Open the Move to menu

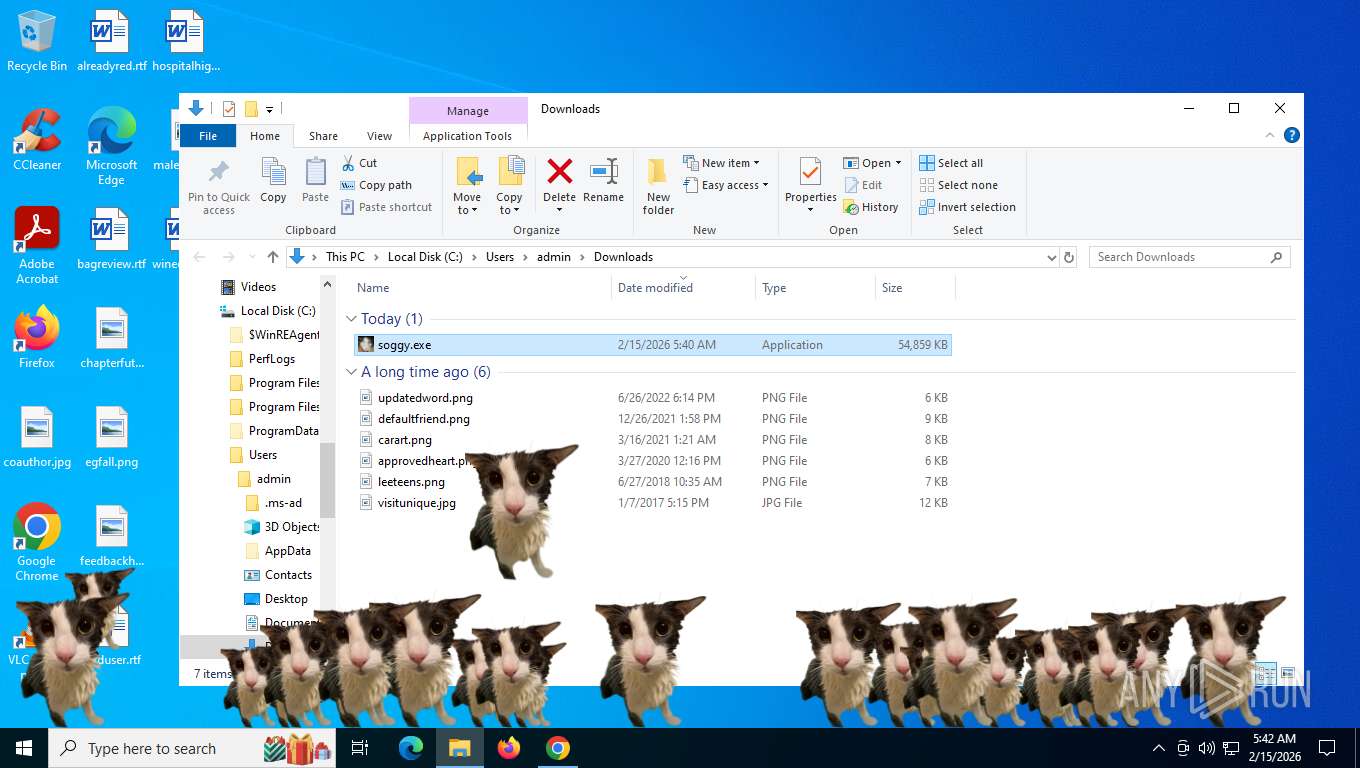click(467, 186)
